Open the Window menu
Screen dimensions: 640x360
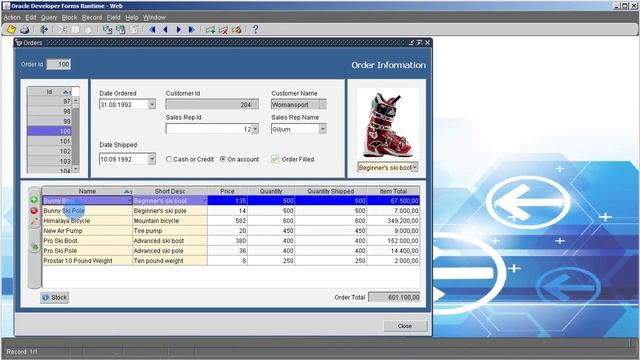click(x=154, y=18)
